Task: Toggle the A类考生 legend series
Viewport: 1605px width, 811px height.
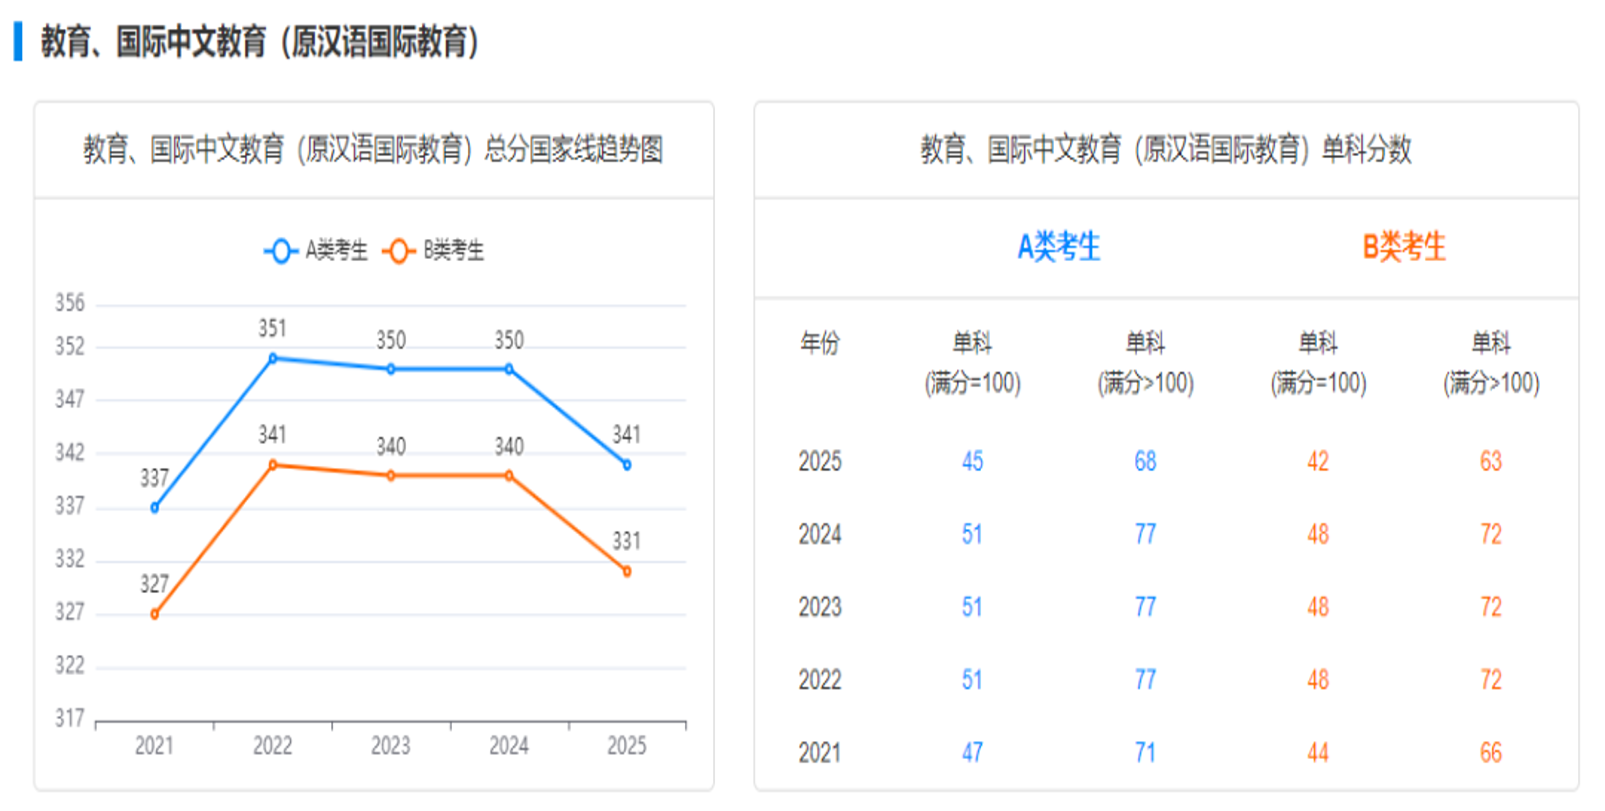Action: (316, 250)
